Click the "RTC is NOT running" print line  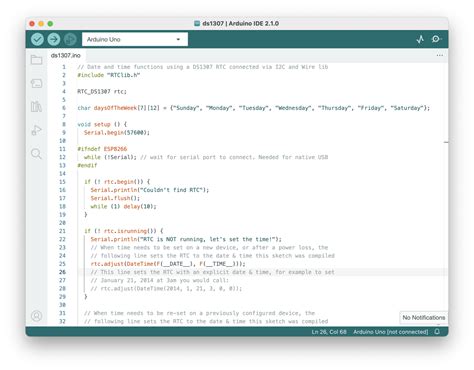(186, 239)
